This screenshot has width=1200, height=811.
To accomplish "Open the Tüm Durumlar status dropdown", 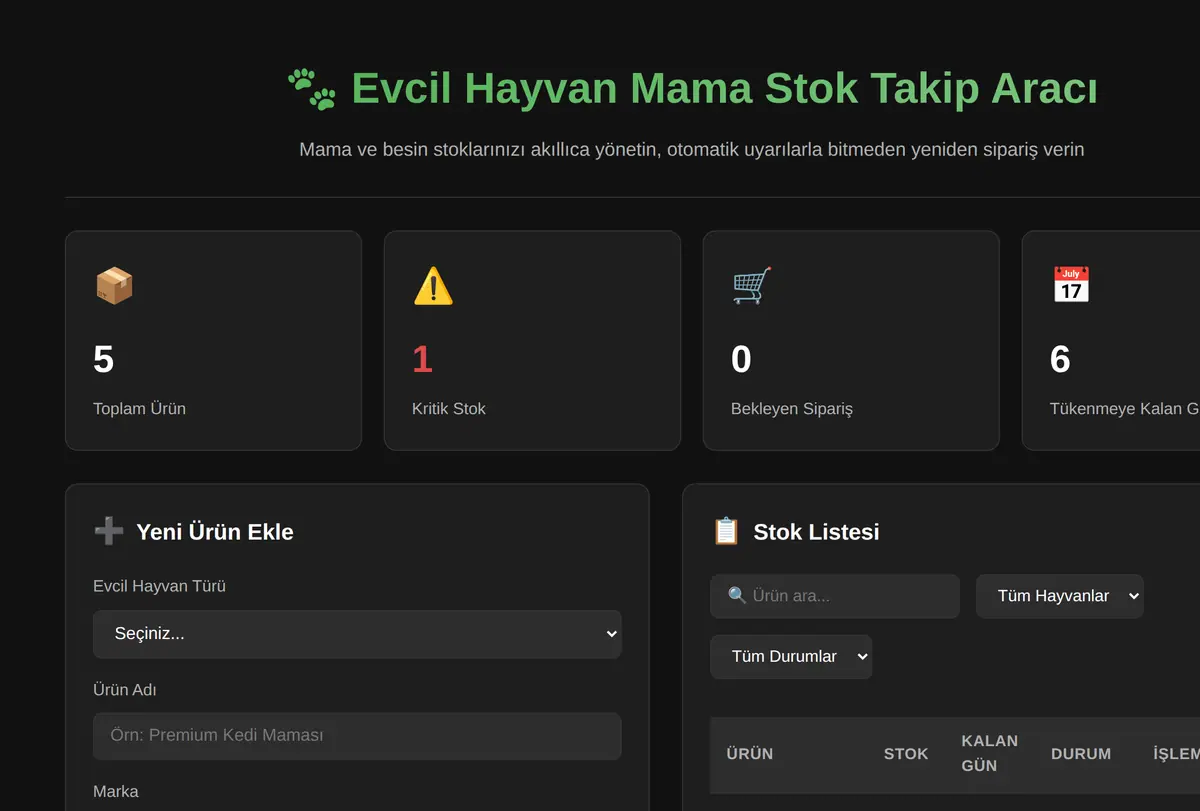I will coord(791,657).
